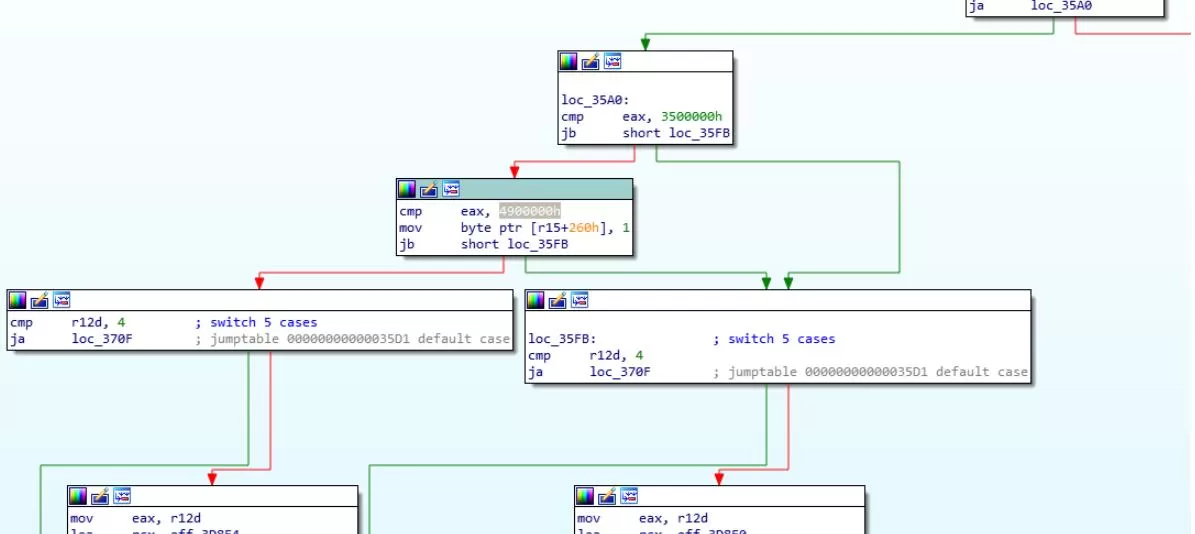
Task: Click the pencil edit icon on loc_35A0 node
Action: (590, 62)
